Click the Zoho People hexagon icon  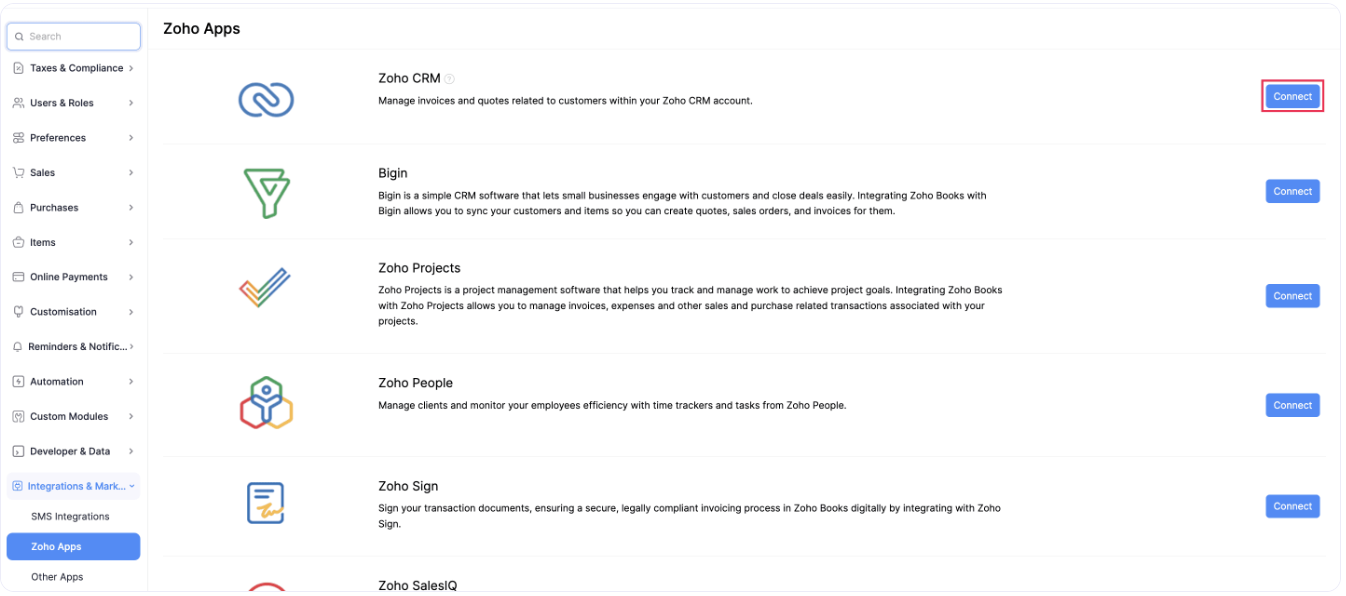(x=265, y=403)
